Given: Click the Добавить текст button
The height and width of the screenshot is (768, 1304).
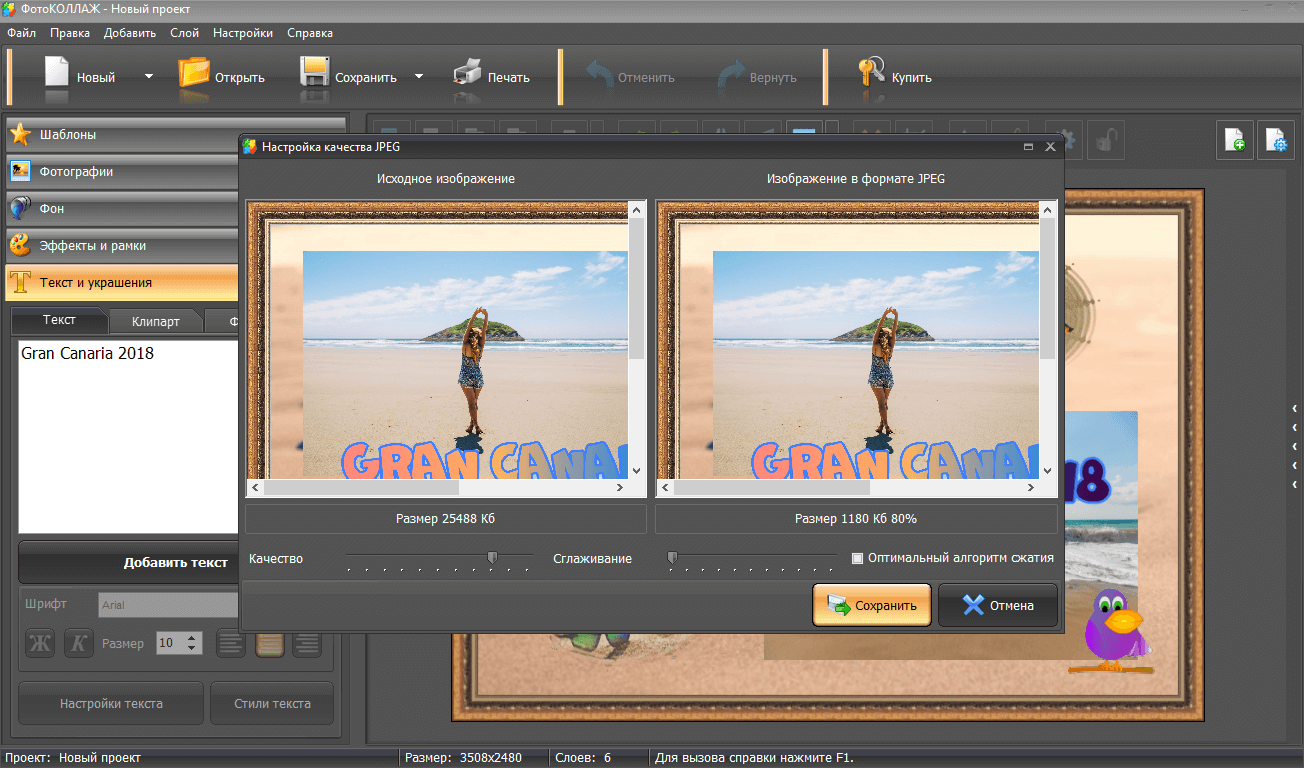Looking at the screenshot, I should click(x=129, y=562).
